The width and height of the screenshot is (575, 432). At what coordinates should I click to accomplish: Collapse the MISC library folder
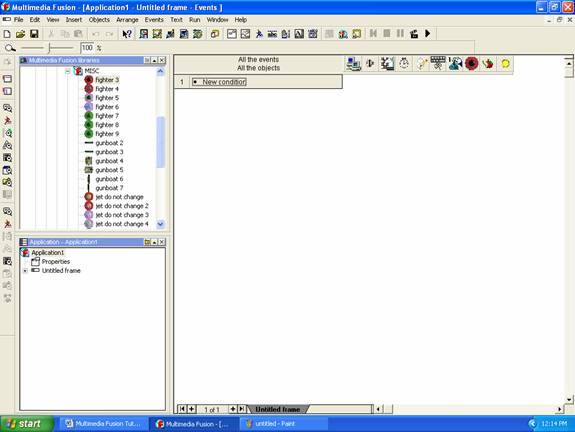coord(68,71)
